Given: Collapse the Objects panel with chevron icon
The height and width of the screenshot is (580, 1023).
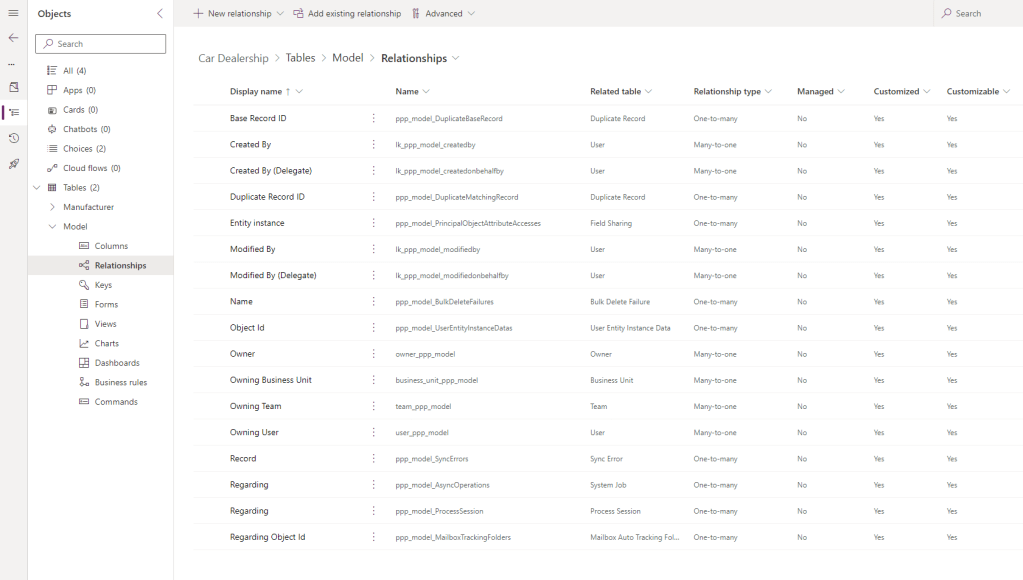Looking at the screenshot, I should click(x=160, y=13).
